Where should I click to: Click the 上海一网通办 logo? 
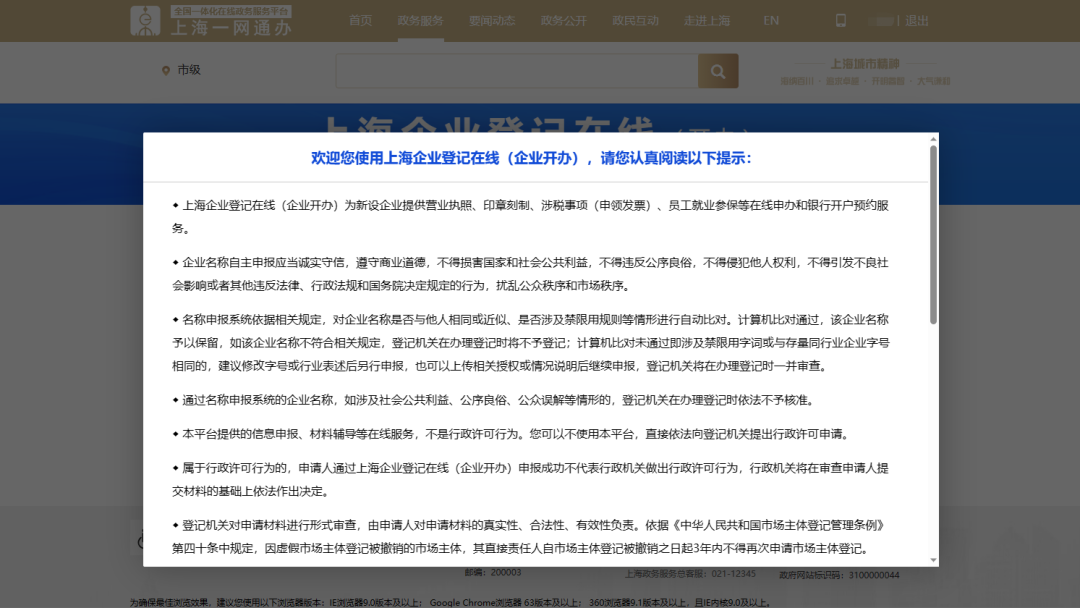pos(210,20)
